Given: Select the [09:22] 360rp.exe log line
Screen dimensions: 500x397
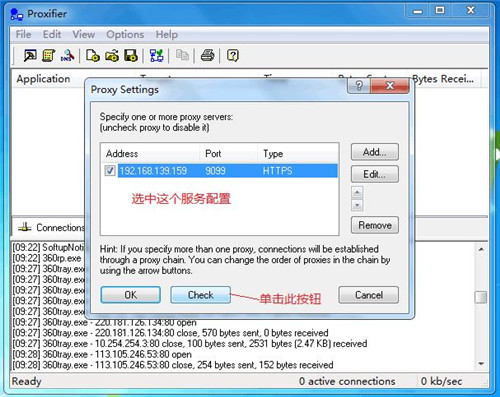Looking at the screenshot, I should pyautogui.click(x=47, y=258).
